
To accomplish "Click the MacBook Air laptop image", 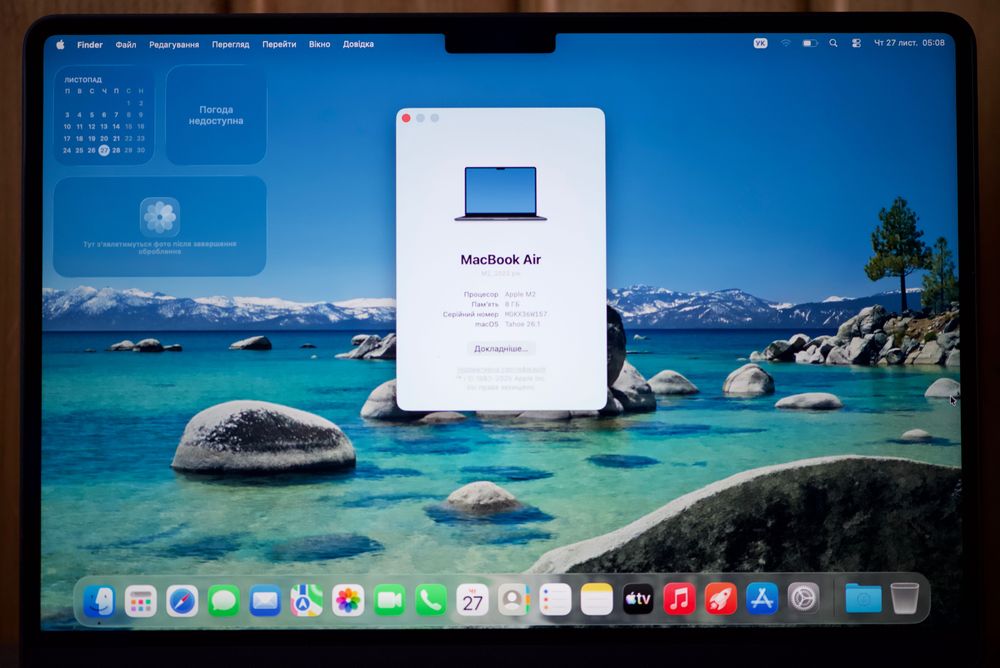I will pos(501,193).
